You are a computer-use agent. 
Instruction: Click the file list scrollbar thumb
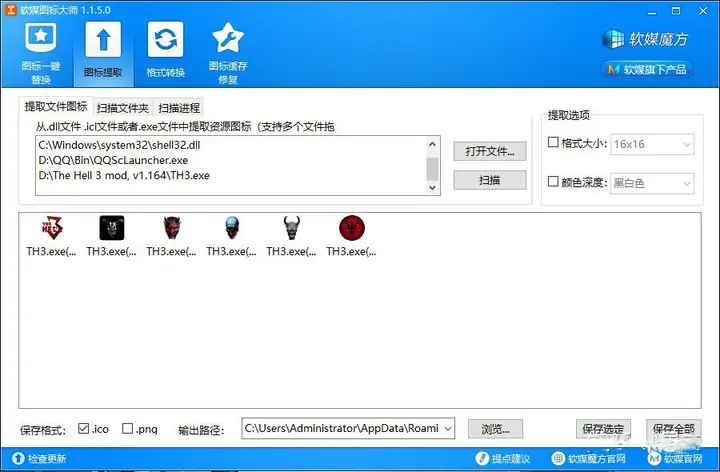pos(432,169)
